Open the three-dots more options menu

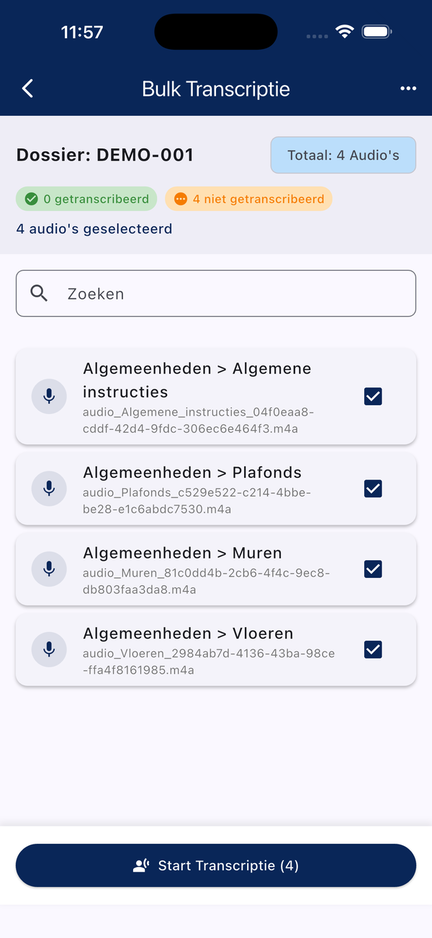pyautogui.click(x=408, y=89)
